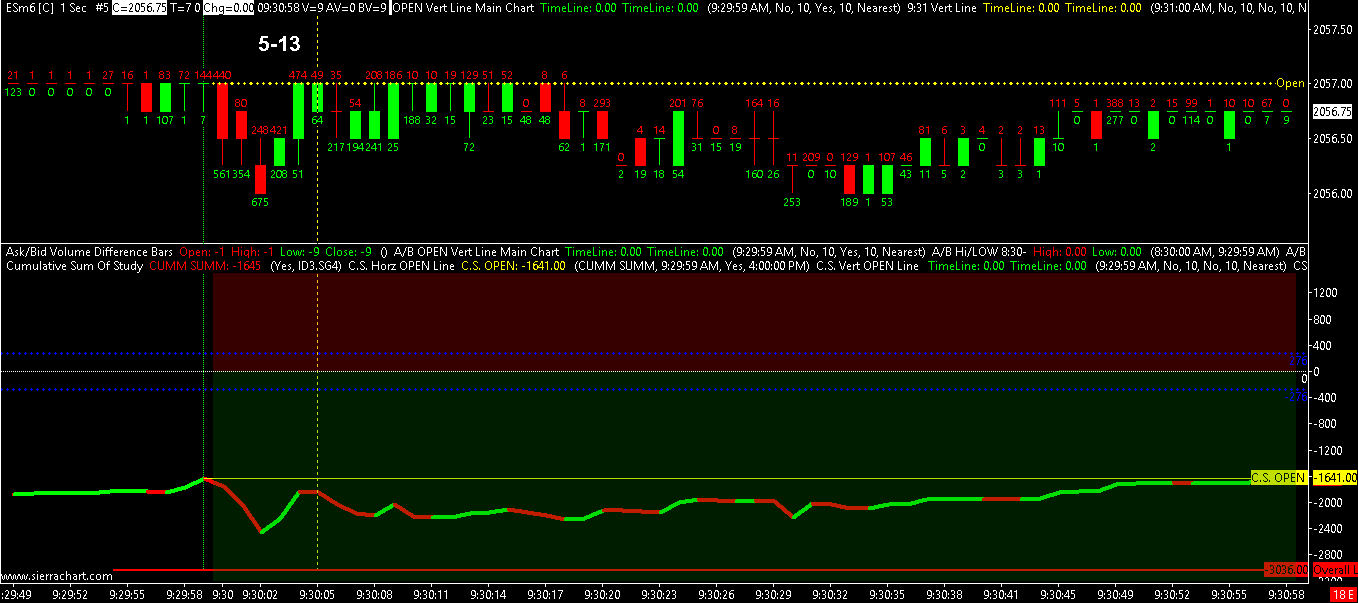This screenshot has width=1358, height=603.
Task: Click the bid volume number 277
Action: (x=1115, y=120)
